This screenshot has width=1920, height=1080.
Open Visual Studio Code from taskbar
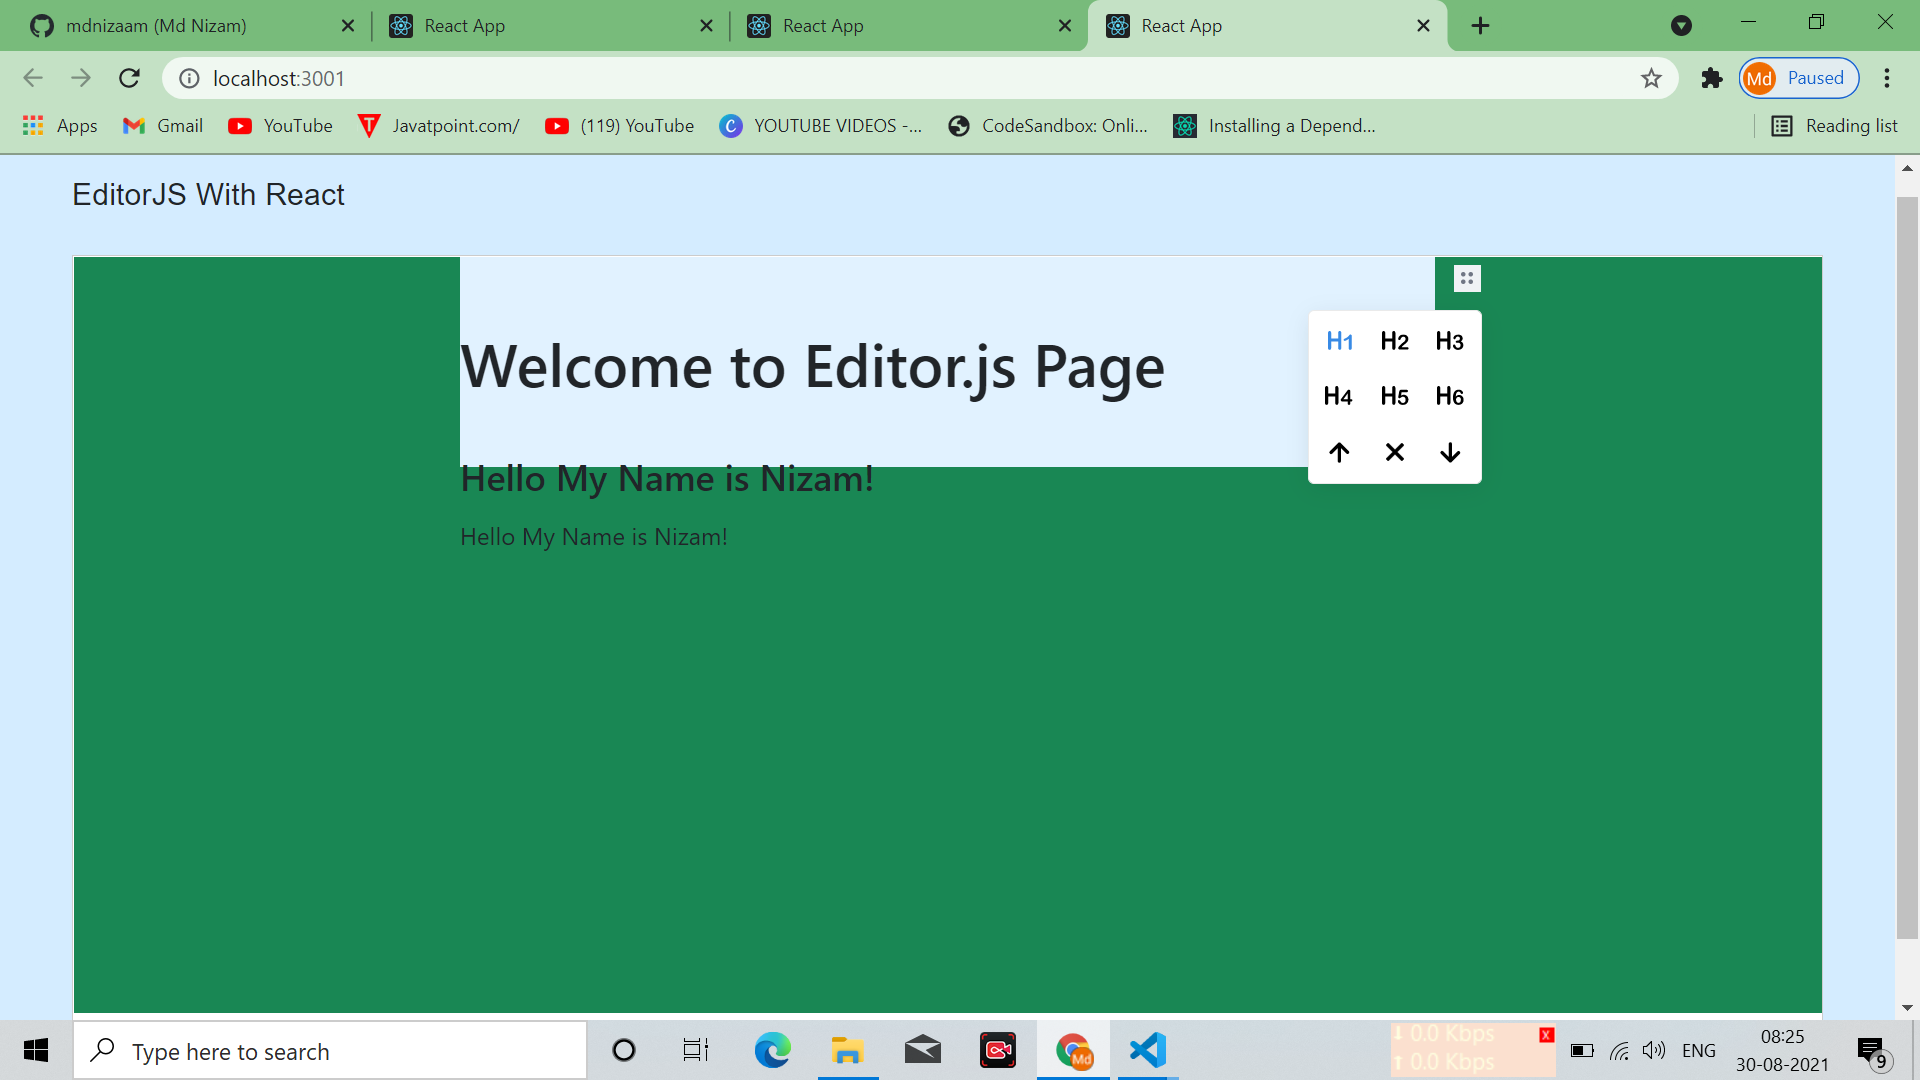click(x=1148, y=1050)
